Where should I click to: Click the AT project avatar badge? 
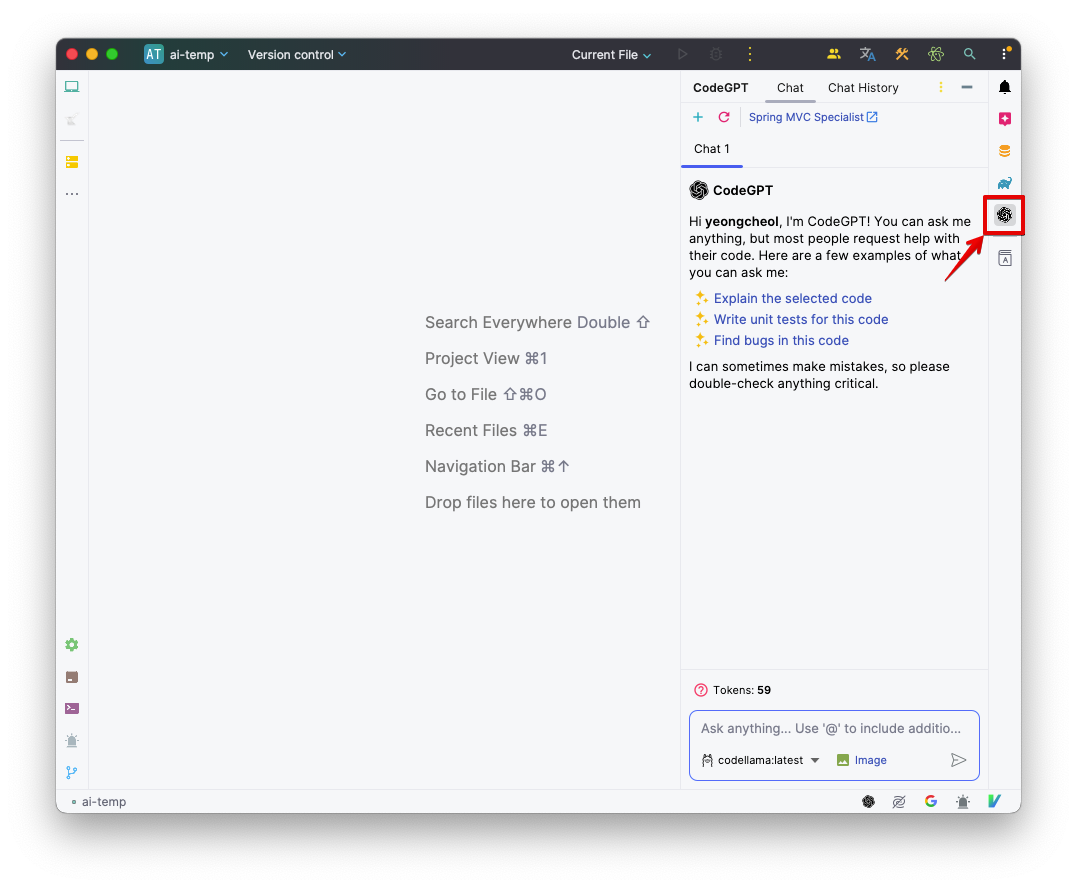(153, 54)
